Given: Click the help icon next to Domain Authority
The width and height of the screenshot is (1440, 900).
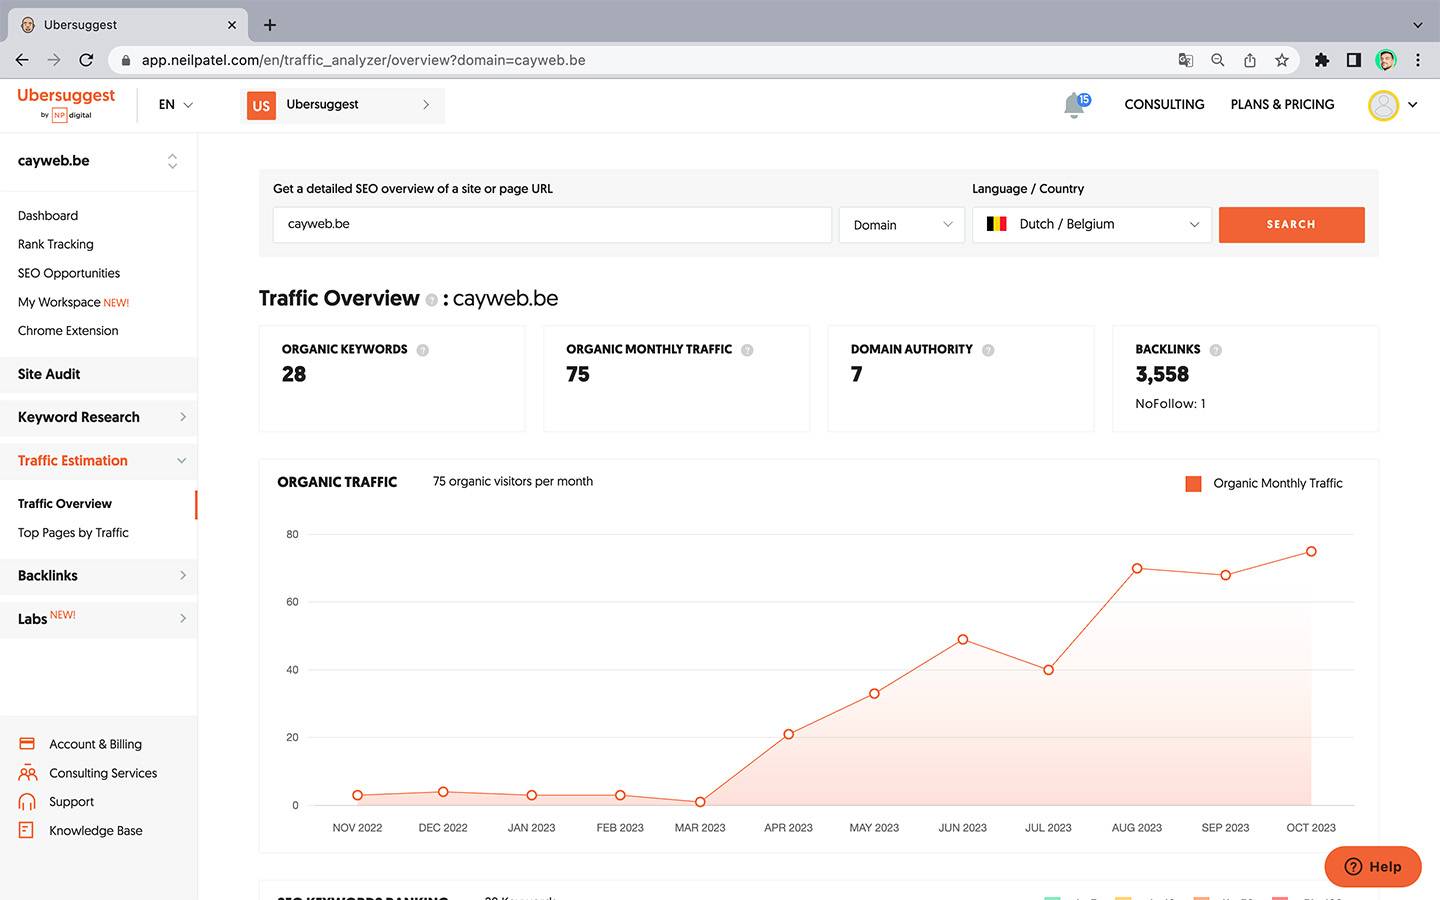Looking at the screenshot, I should pyautogui.click(x=988, y=350).
